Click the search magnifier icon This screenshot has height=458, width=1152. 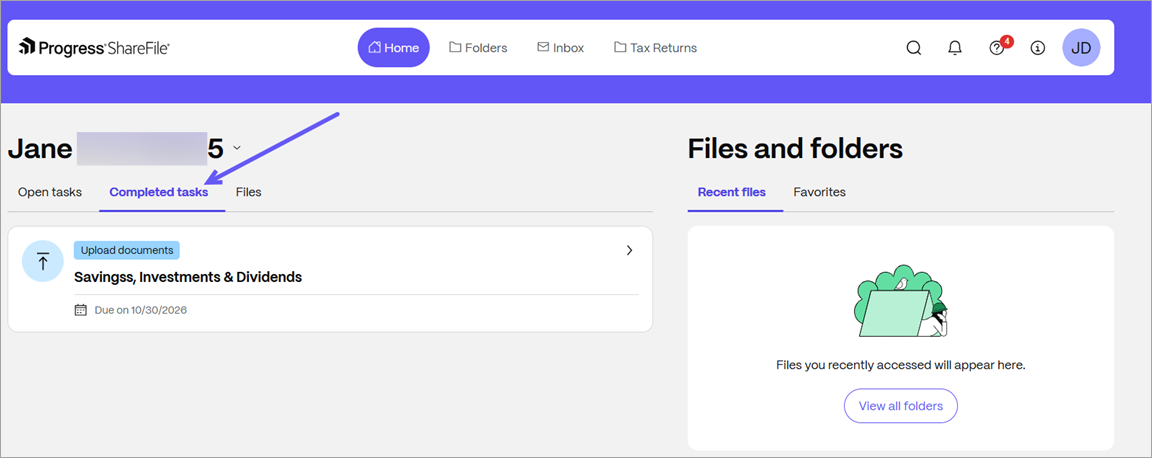click(x=913, y=48)
